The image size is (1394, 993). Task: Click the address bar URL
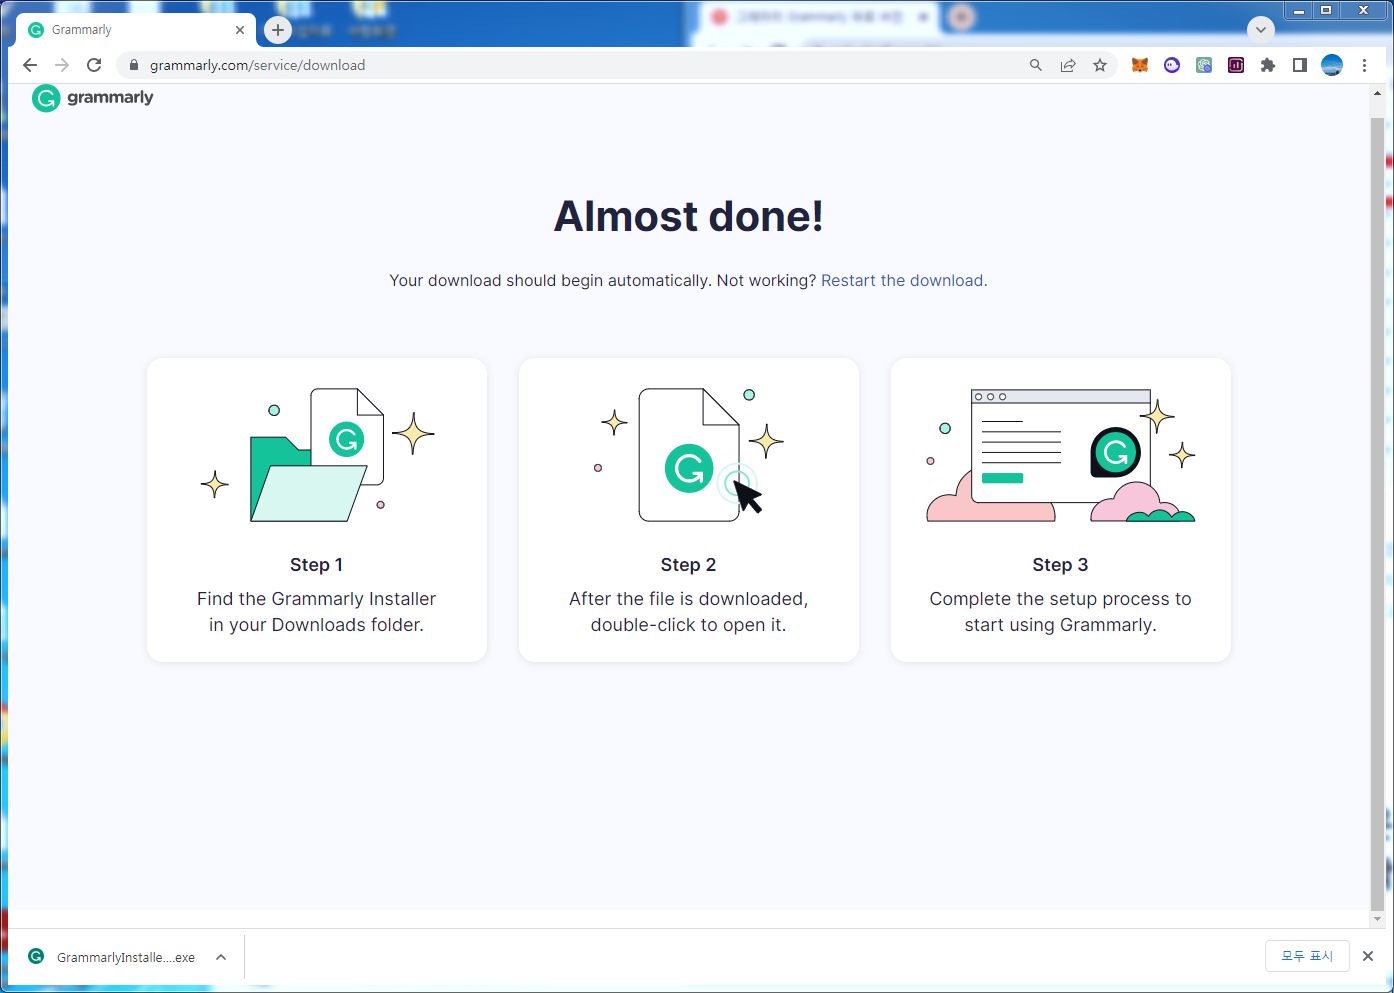tap(257, 65)
